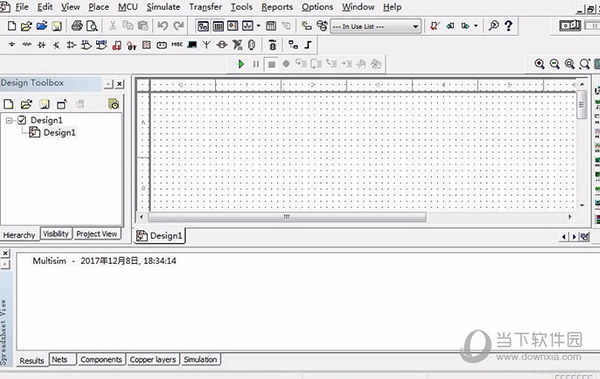Click the horizontal scrollbar thumb under the canvas

click(x=287, y=217)
